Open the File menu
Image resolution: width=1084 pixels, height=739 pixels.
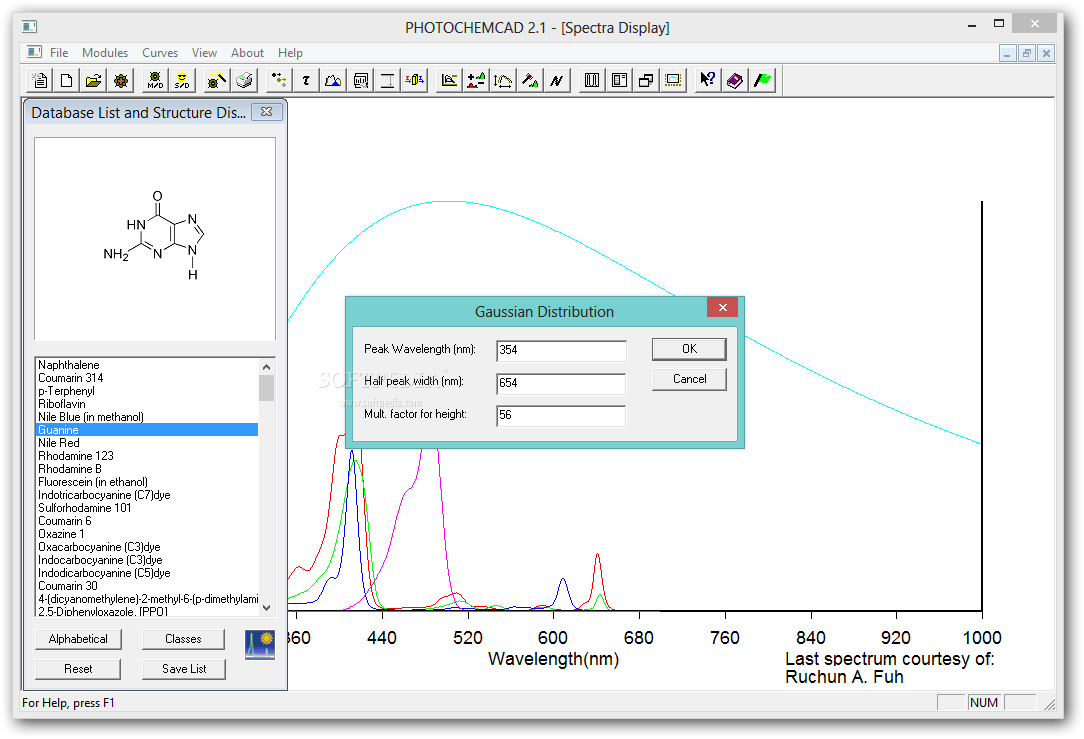coord(59,53)
